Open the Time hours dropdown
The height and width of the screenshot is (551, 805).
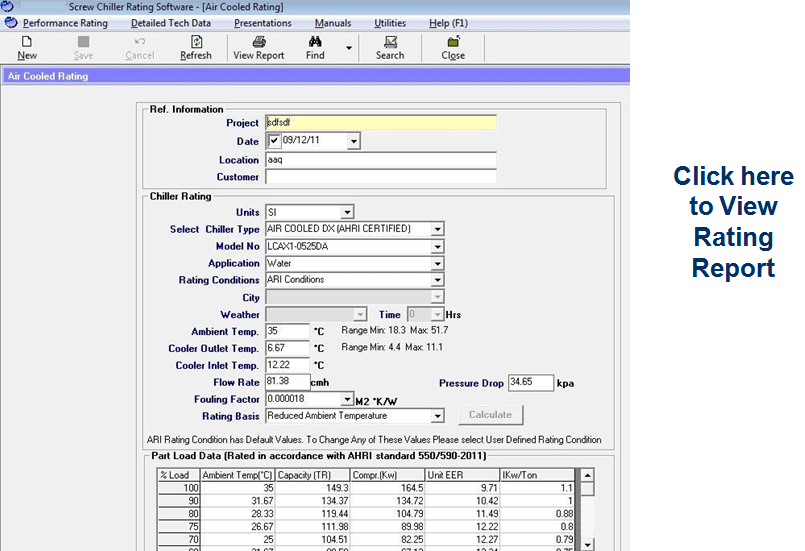[437, 314]
